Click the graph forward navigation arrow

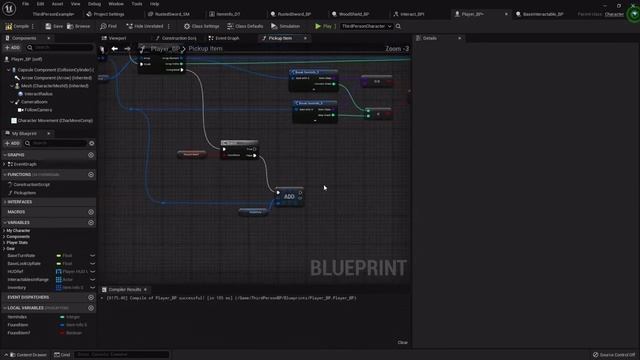pyautogui.click(x=127, y=49)
